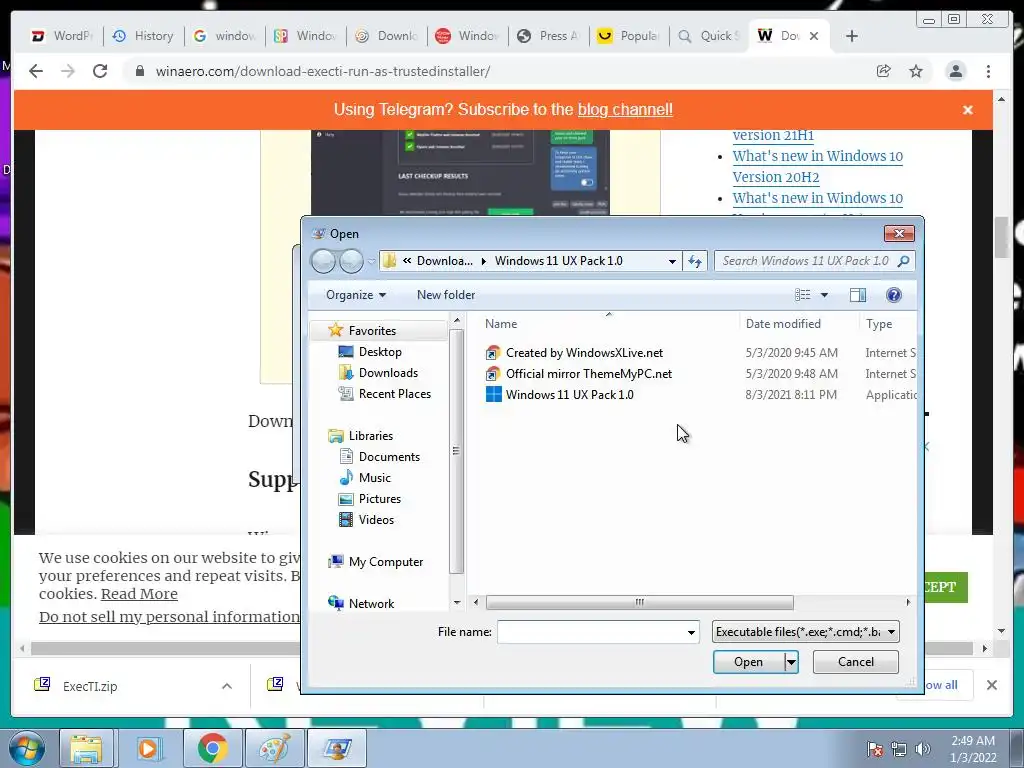Click Libraries header in navigation pane
The width and height of the screenshot is (1024, 768).
(x=370, y=436)
